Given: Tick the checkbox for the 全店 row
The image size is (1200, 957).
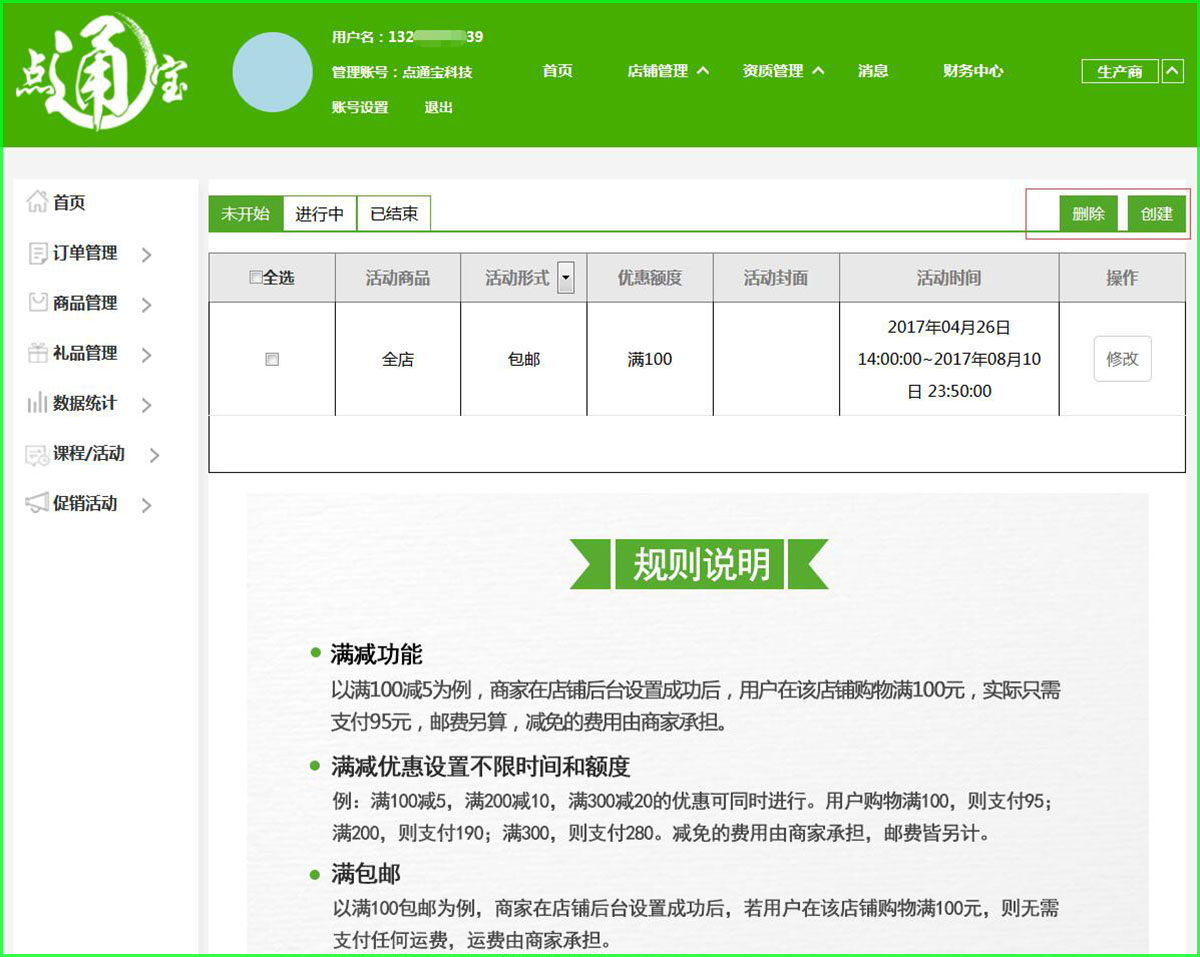Looking at the screenshot, I should click(272, 359).
